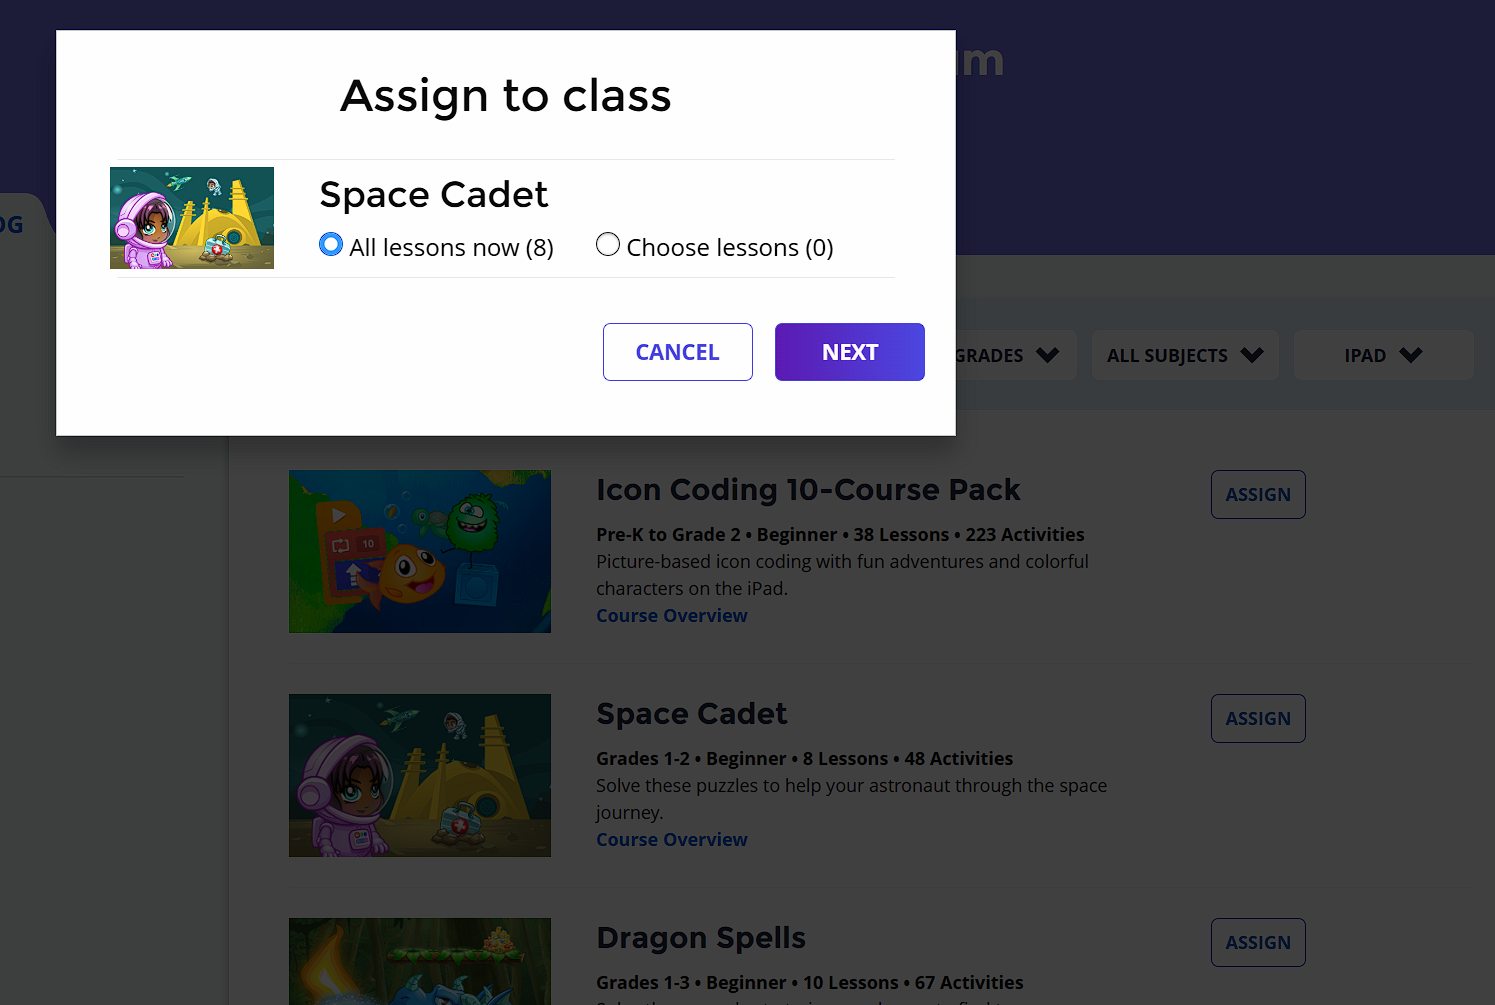Screen dimensions: 1495x1005
Task: Click the Space Cadet thumbnail in dialog
Action: click(192, 218)
